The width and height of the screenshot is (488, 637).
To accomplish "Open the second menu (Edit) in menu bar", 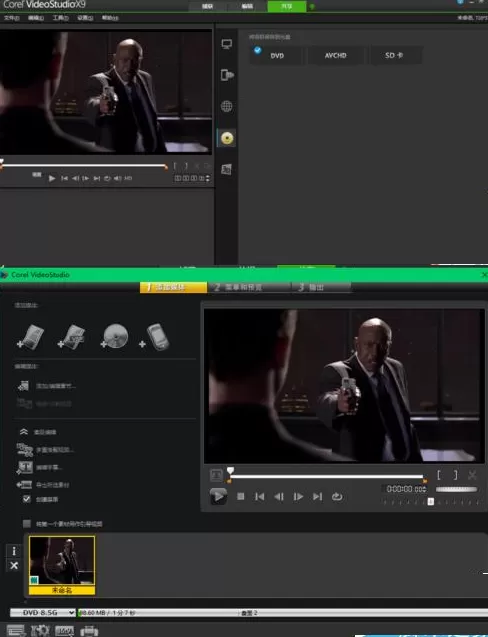I will (x=36, y=18).
